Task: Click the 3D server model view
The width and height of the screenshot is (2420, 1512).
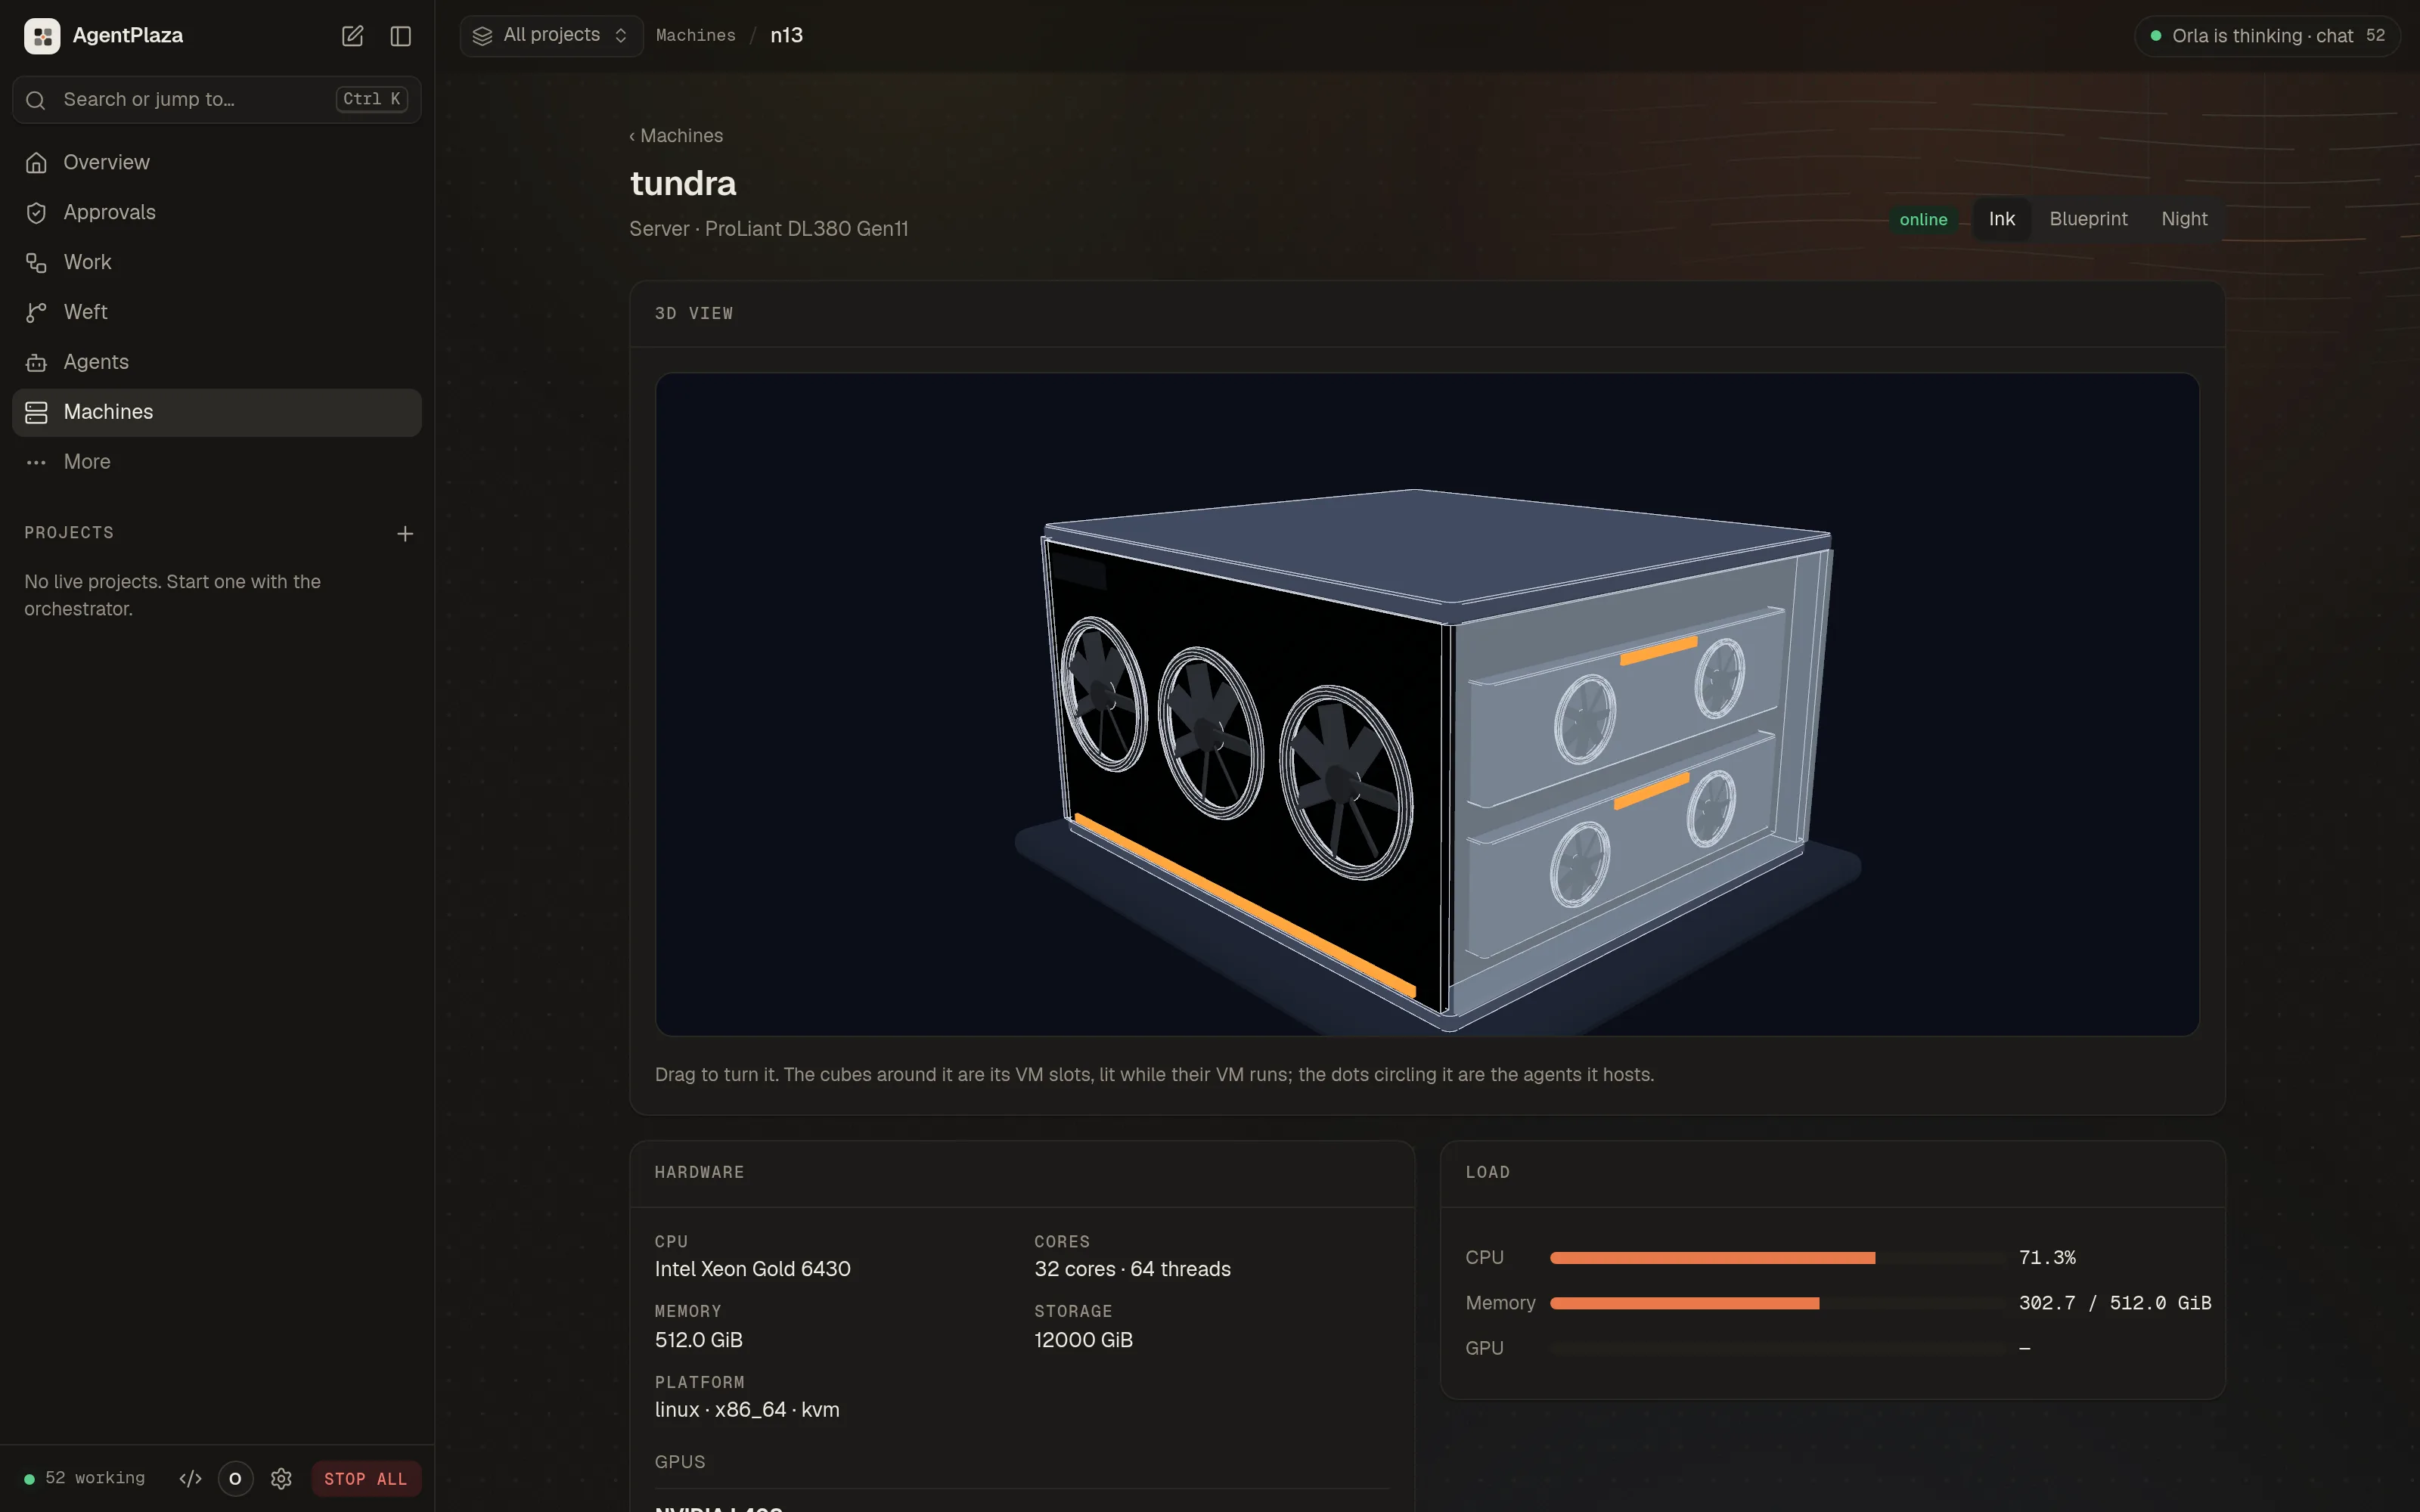Action: click(x=1427, y=704)
